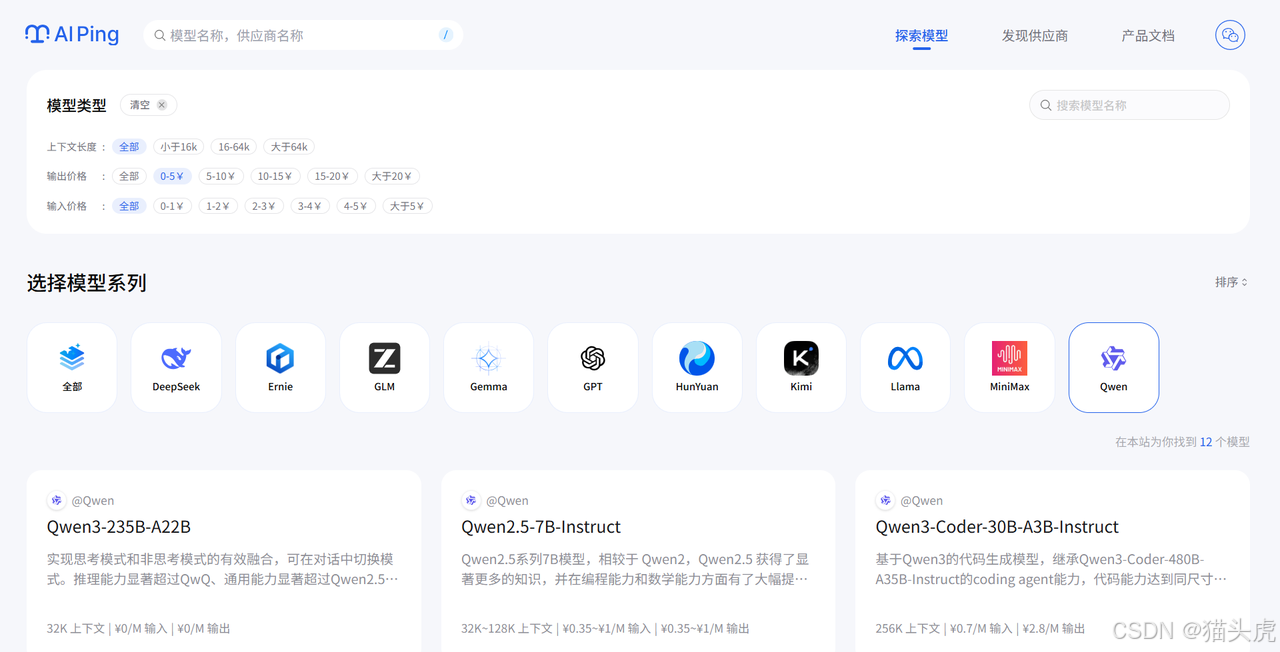Viewport: 1280px width, 652px height.
Task: Open Qwen3-Coder-30B-A3B-Instruct model title
Action: pos(997,527)
